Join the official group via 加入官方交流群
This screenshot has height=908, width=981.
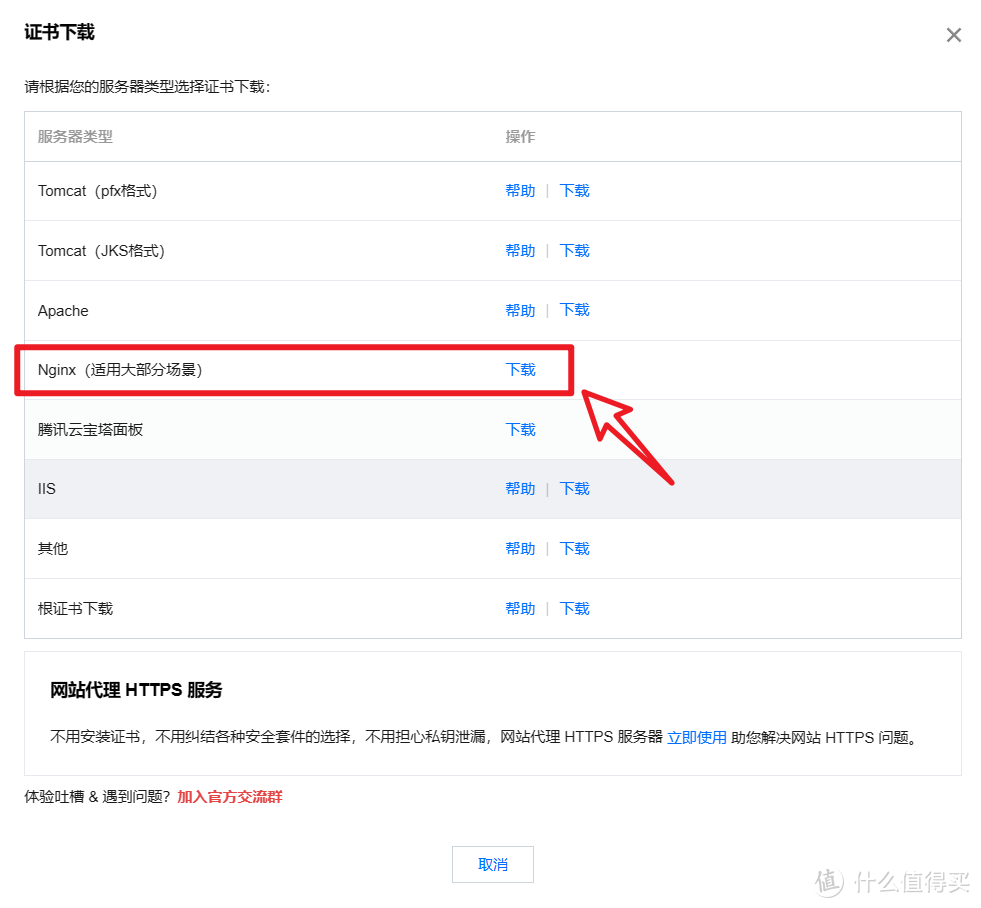[229, 797]
